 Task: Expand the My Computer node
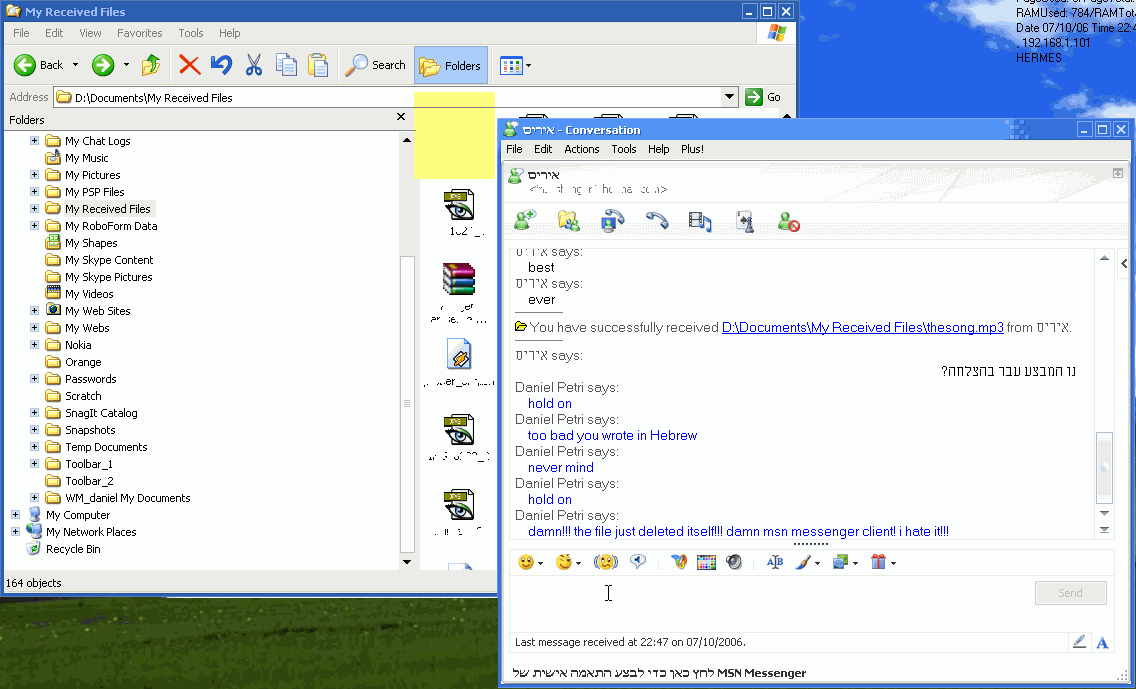tap(15, 514)
